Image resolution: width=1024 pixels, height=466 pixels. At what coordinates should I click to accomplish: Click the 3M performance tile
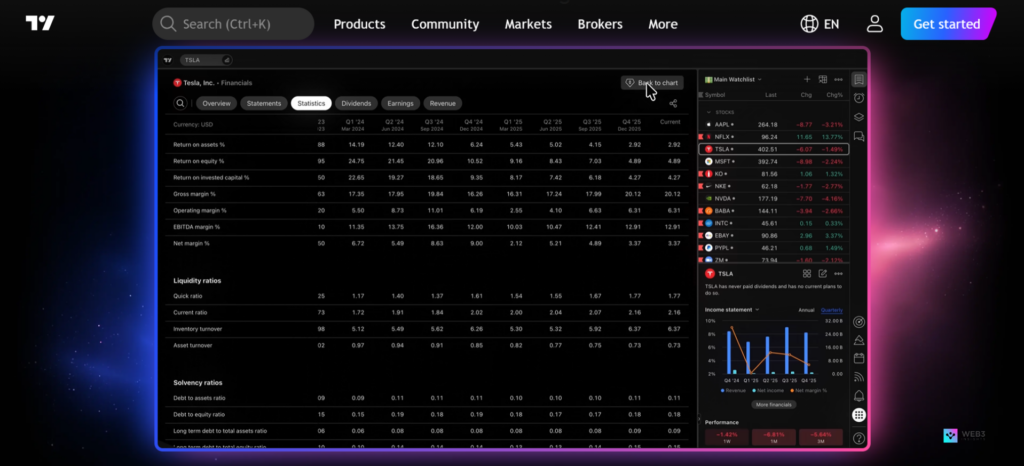tap(822, 437)
